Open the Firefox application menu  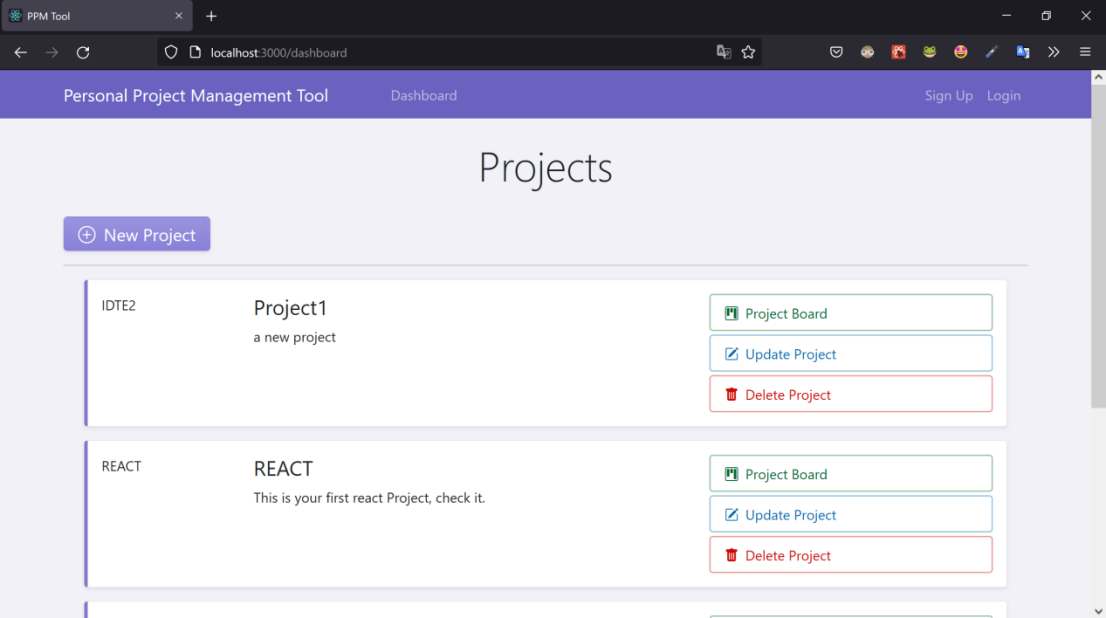pos(1085,52)
